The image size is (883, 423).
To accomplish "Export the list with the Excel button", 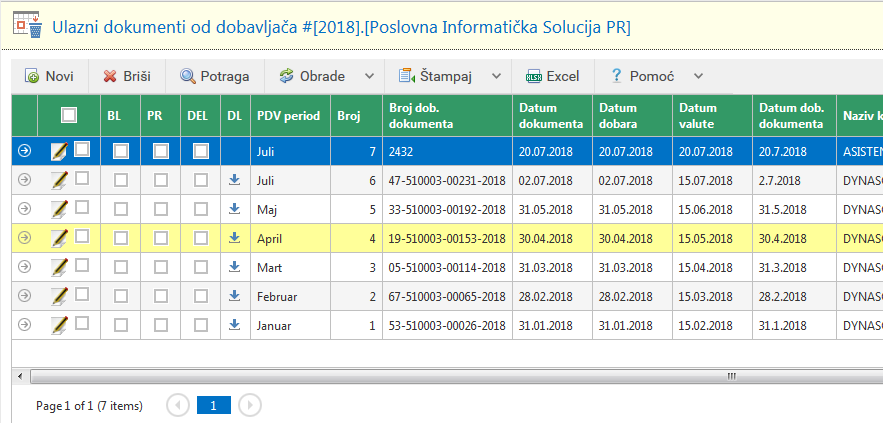I will click(553, 76).
